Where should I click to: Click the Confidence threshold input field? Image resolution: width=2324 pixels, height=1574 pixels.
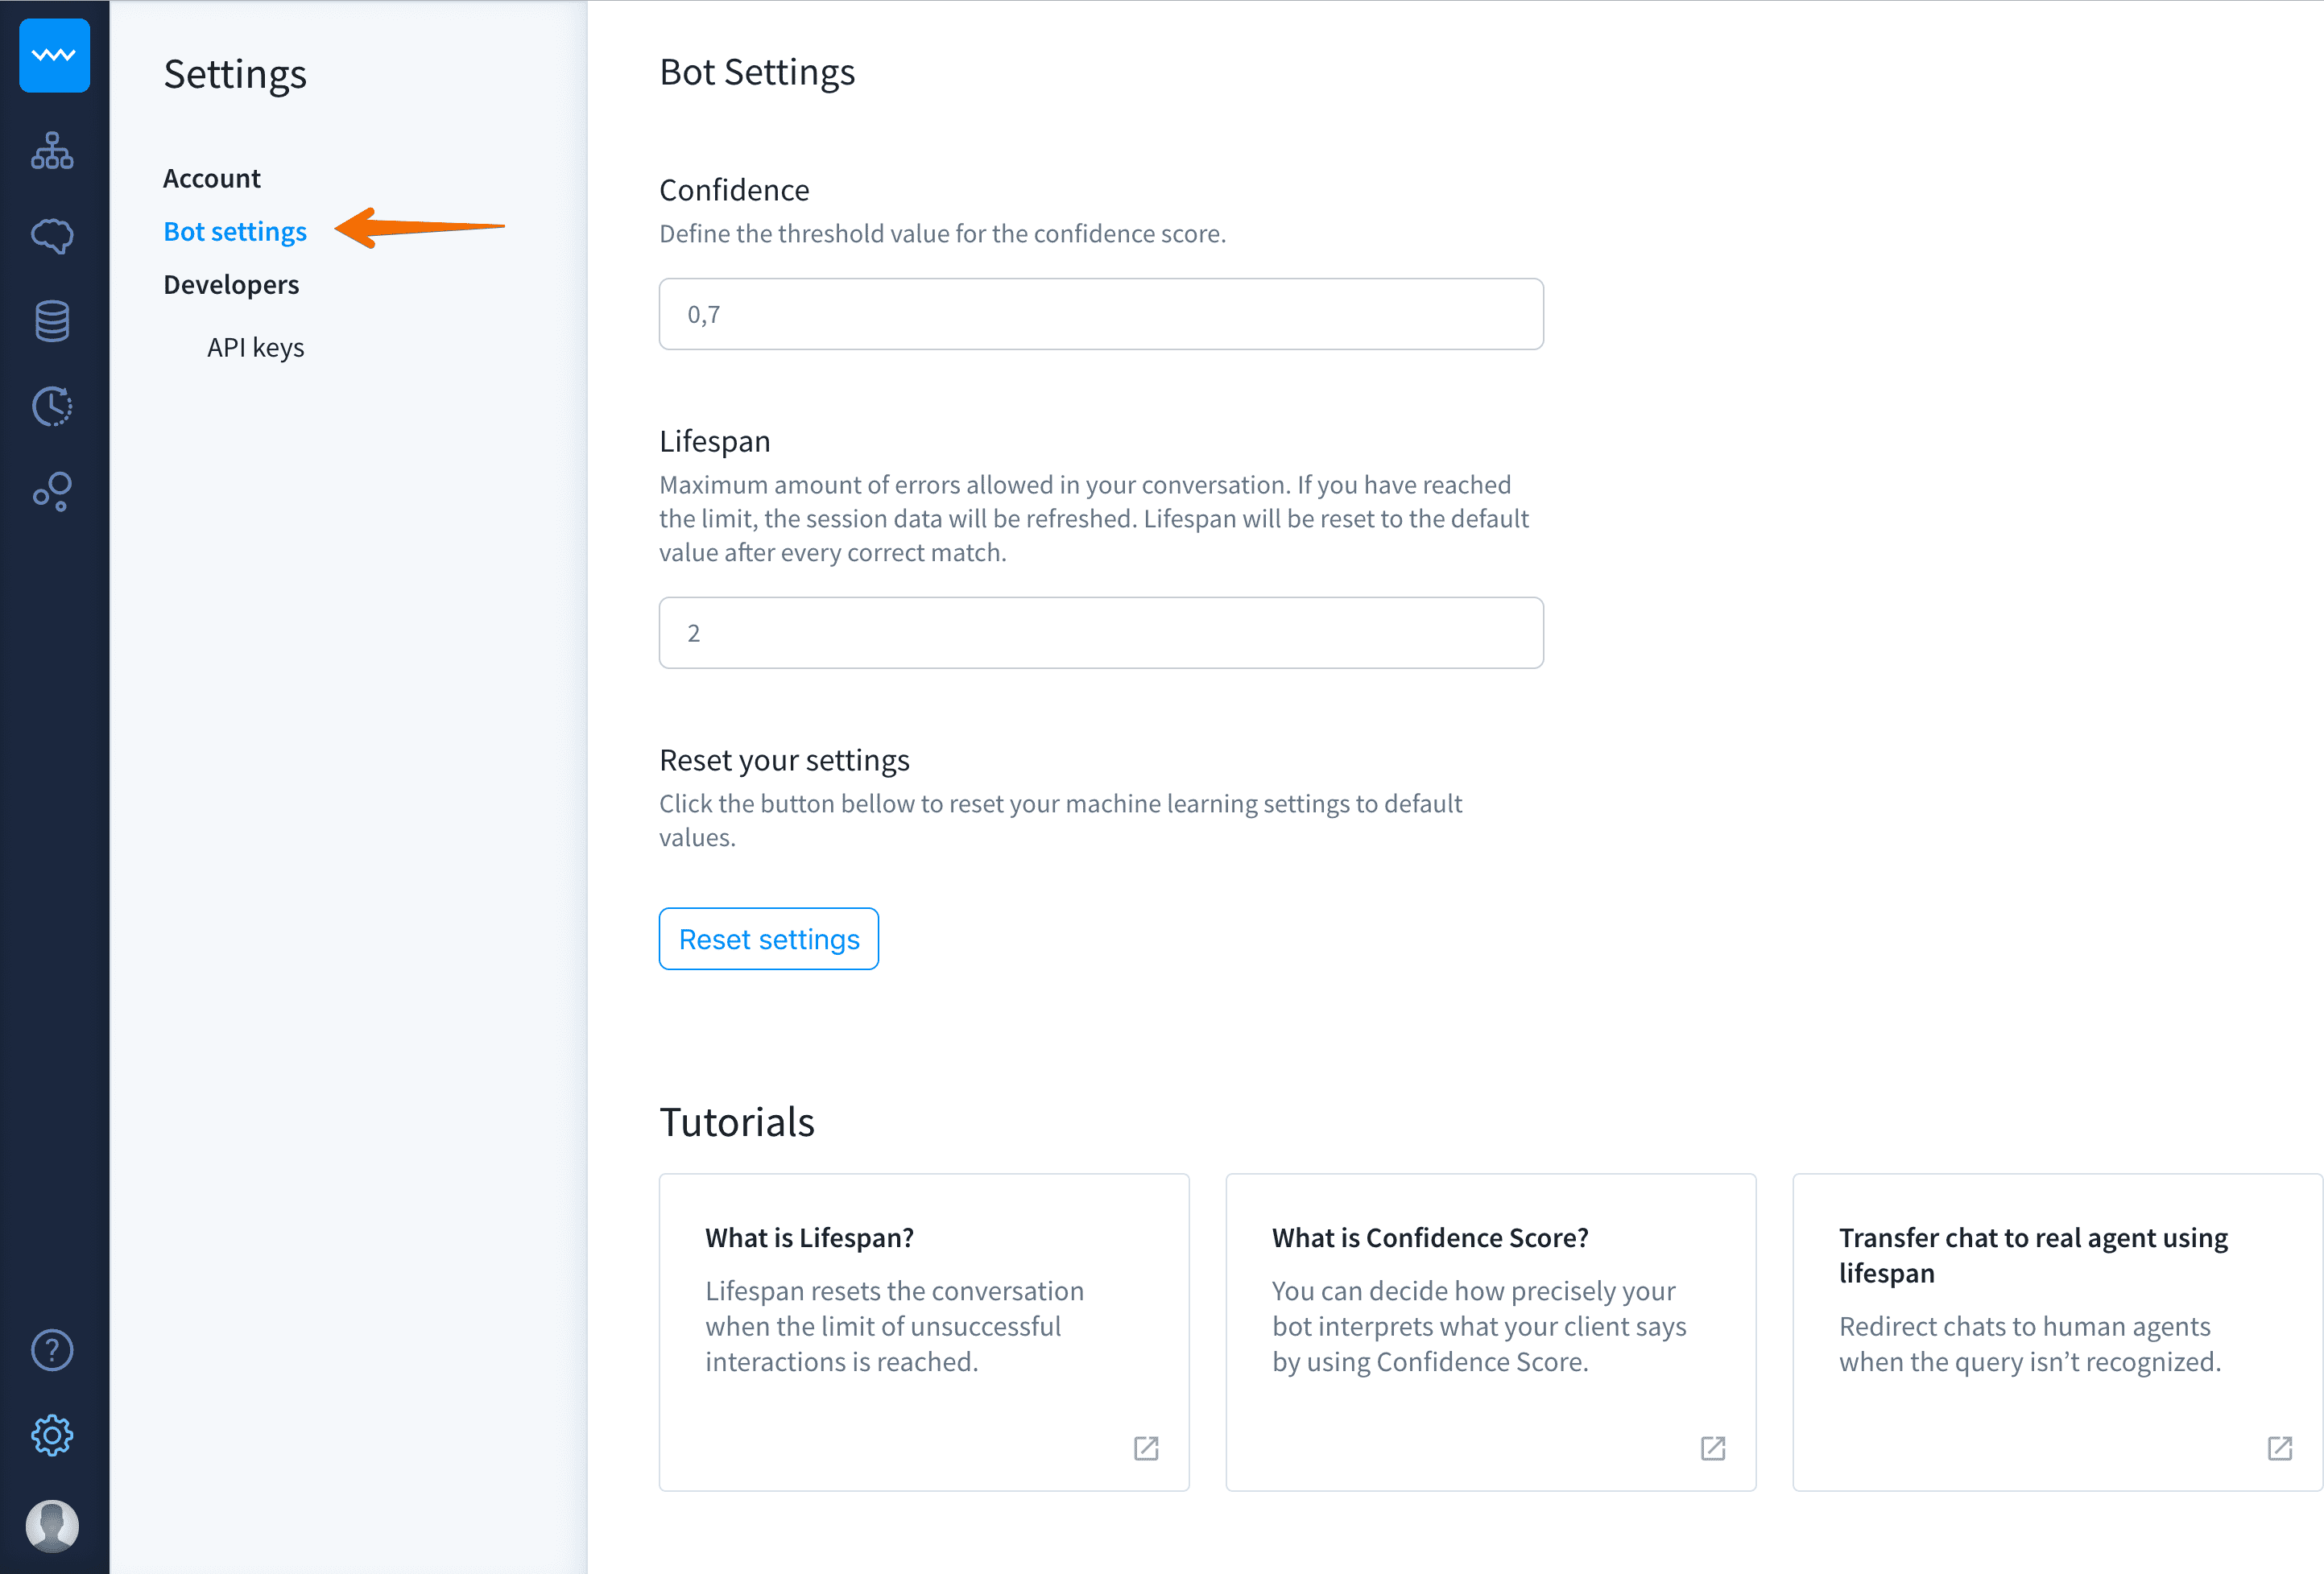pos(1100,313)
